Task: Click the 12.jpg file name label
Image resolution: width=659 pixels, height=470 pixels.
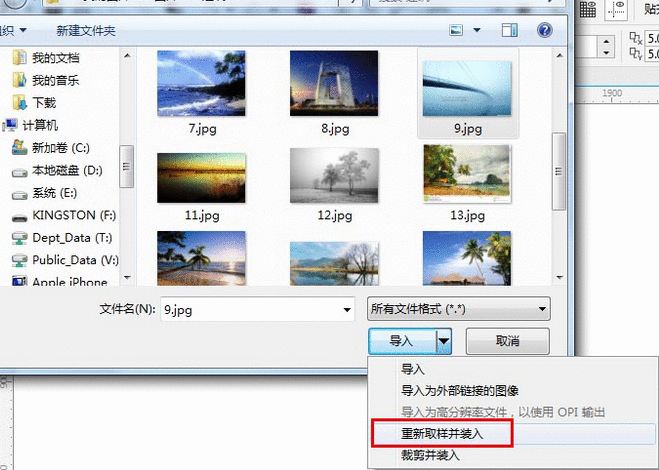Action: point(335,215)
